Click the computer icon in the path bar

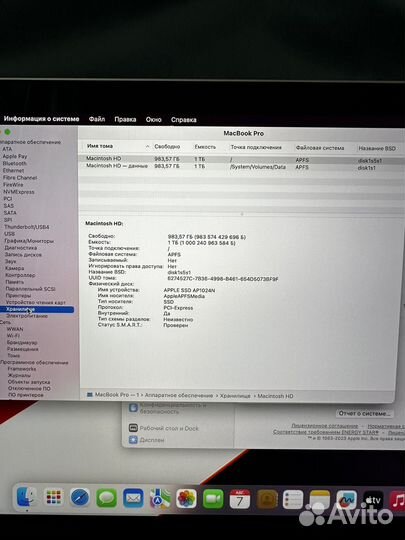pyautogui.click(x=90, y=395)
